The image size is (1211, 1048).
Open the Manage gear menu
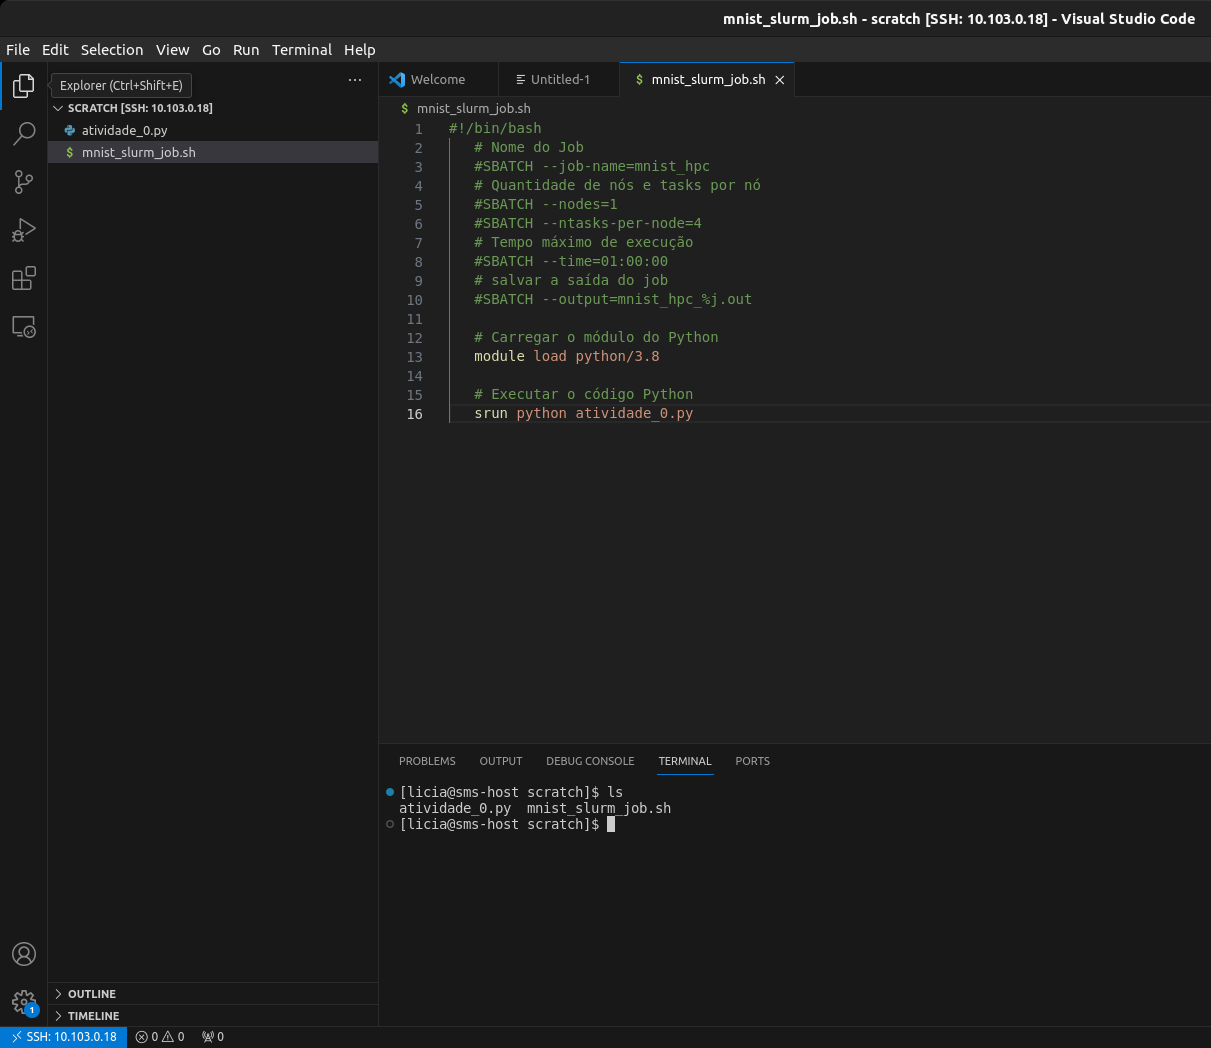24,1002
